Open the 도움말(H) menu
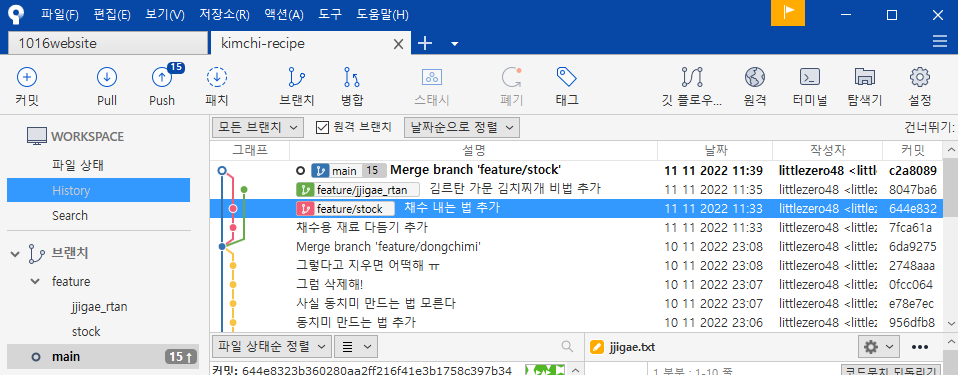This screenshot has width=958, height=375. 382,15
